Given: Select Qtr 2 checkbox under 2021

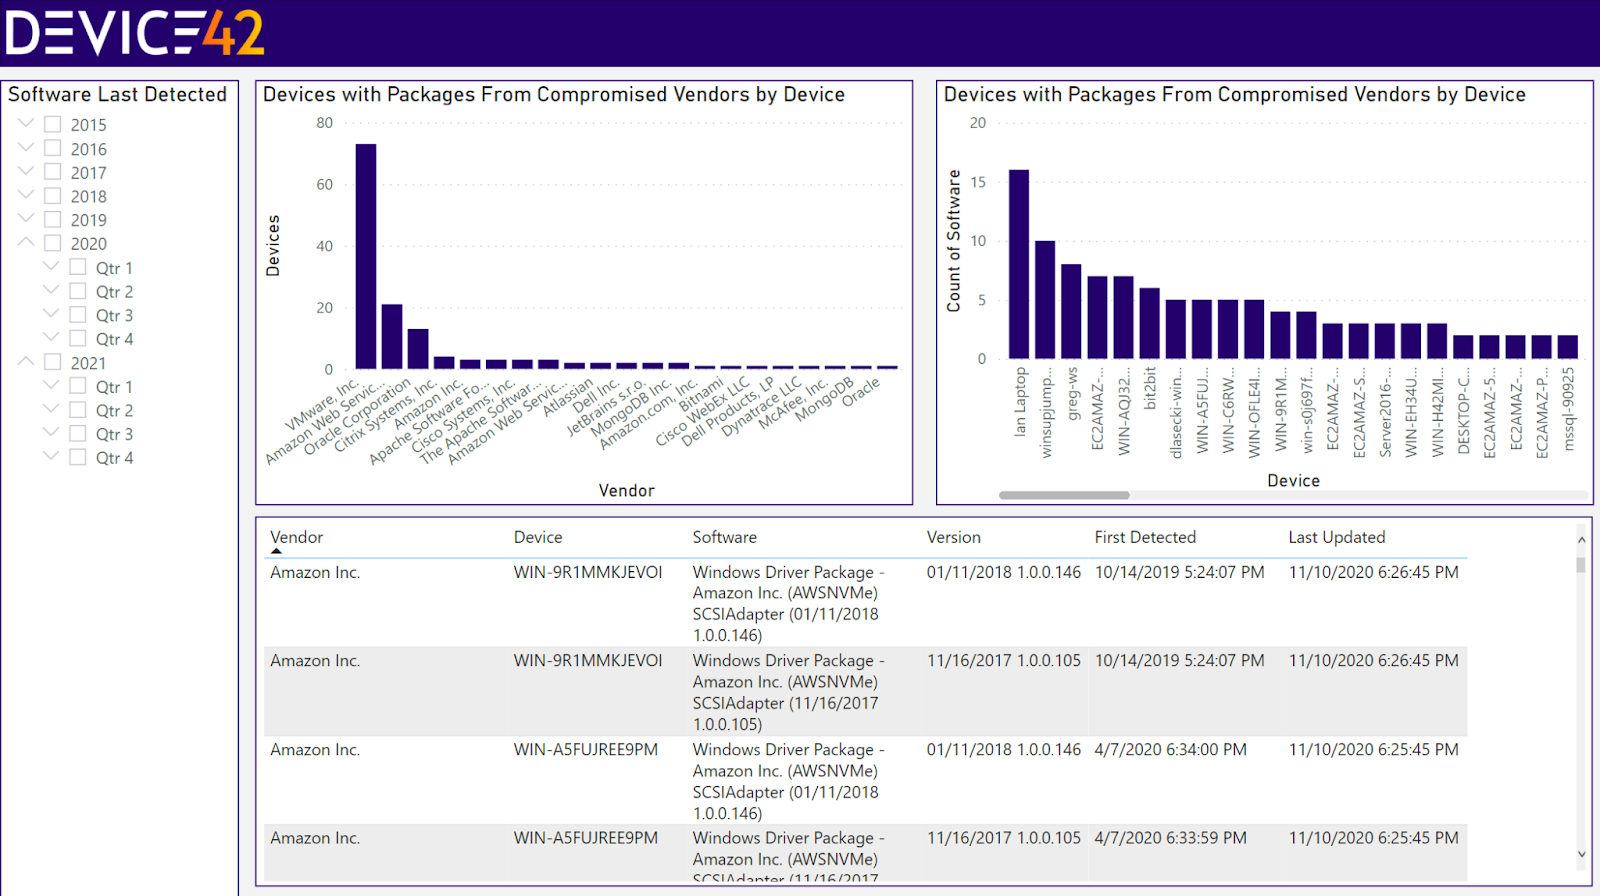Looking at the screenshot, I should point(78,410).
